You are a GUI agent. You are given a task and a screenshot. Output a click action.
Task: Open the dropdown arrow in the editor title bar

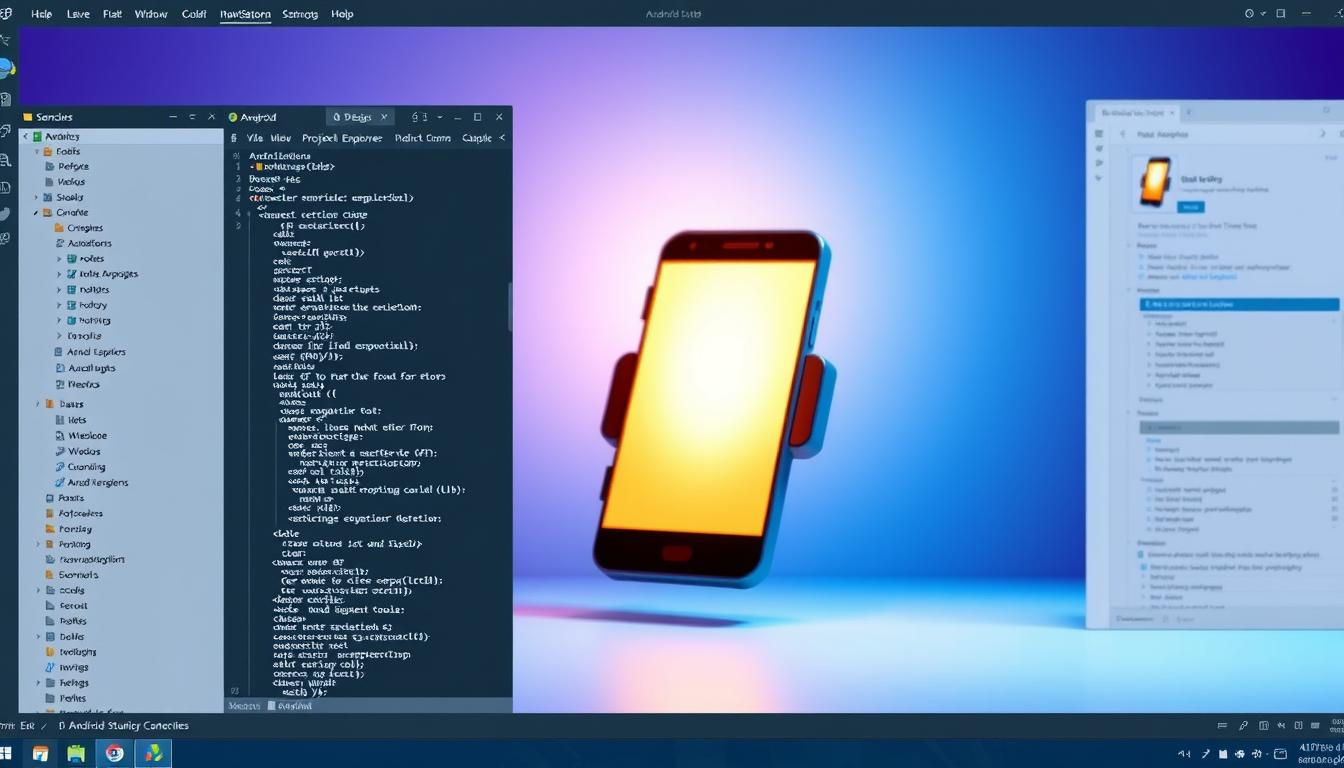(439, 117)
